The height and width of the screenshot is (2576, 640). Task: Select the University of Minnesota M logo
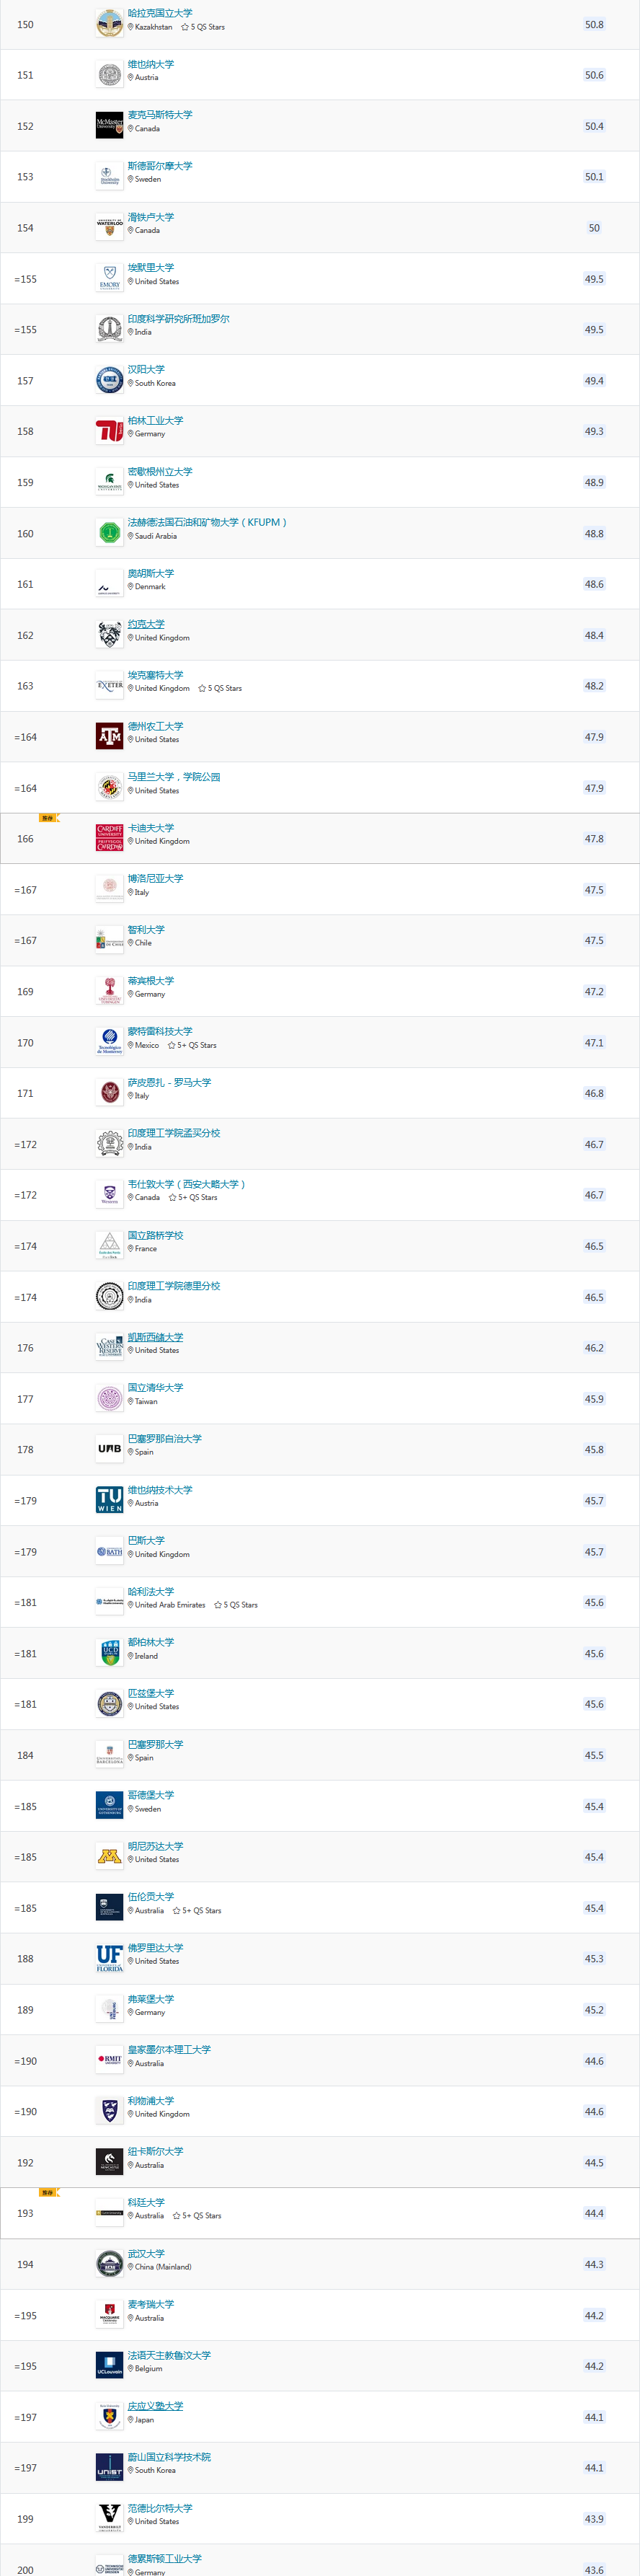pyautogui.click(x=109, y=1857)
